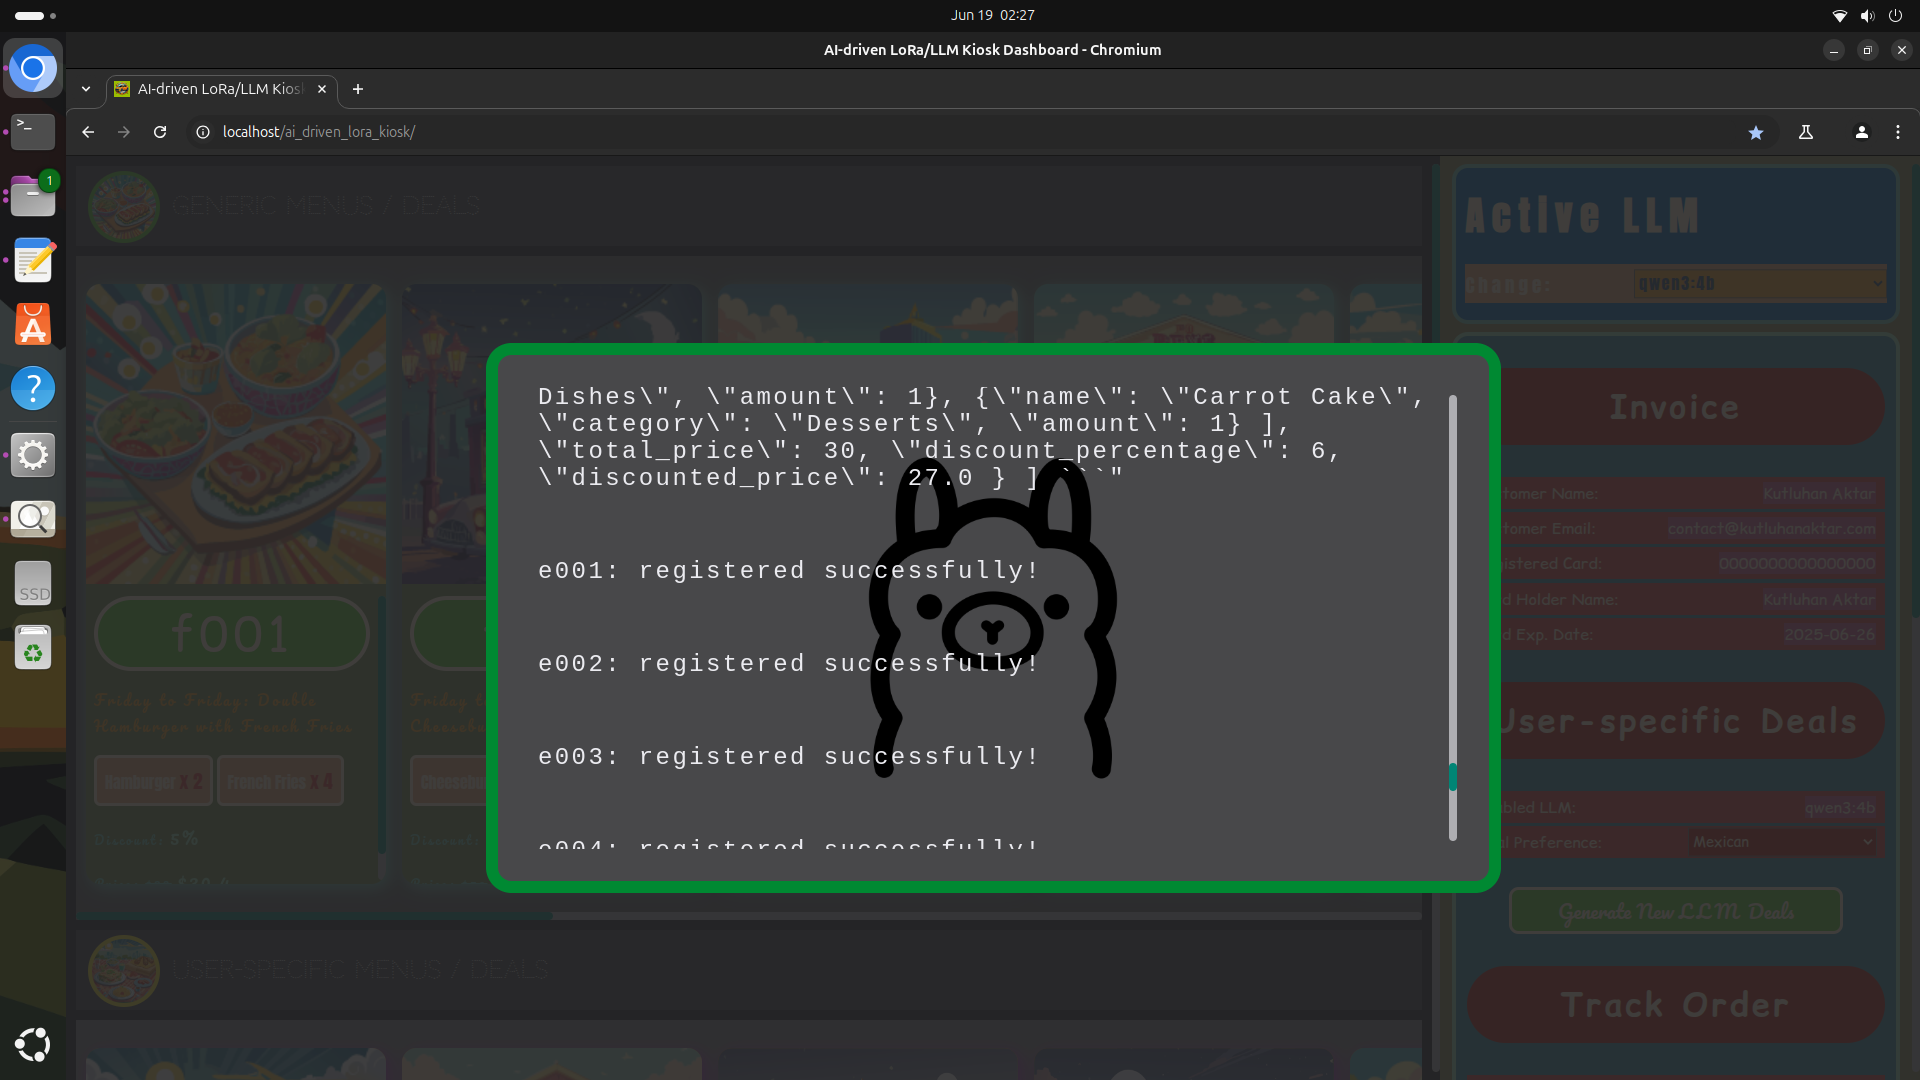
Task: Click the Generic Menus / Deals logo
Action: pyautogui.click(x=124, y=206)
